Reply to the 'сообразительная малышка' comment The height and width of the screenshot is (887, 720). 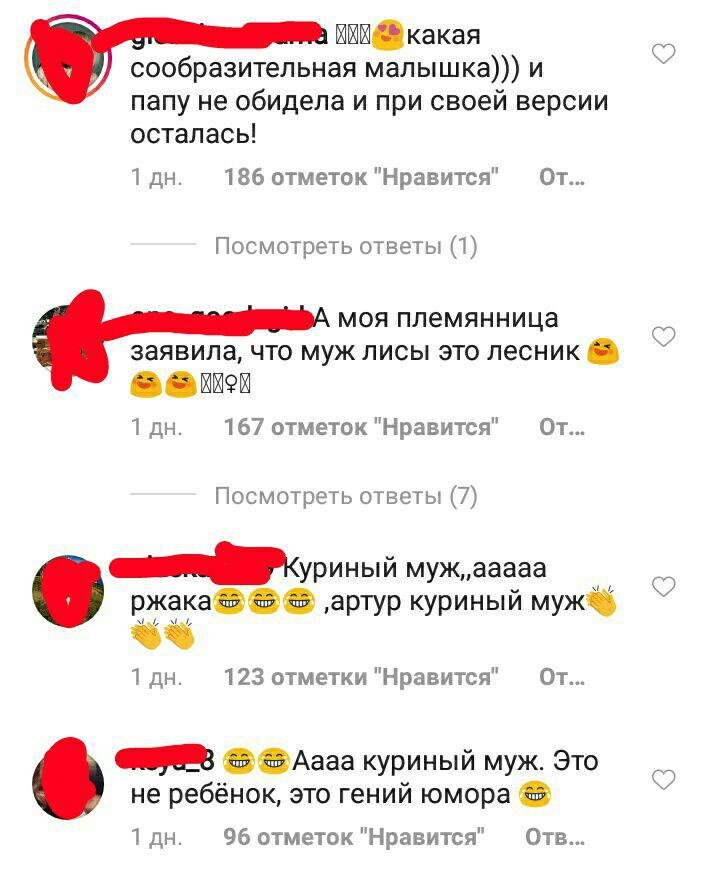(x=562, y=177)
